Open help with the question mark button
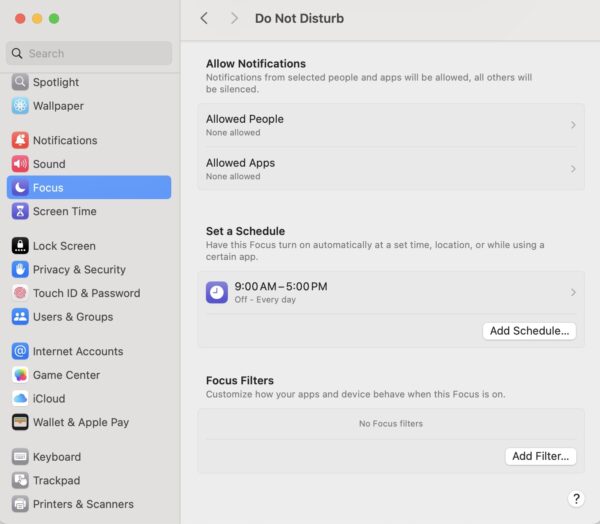Screen dimensions: 600x524 point(576,498)
